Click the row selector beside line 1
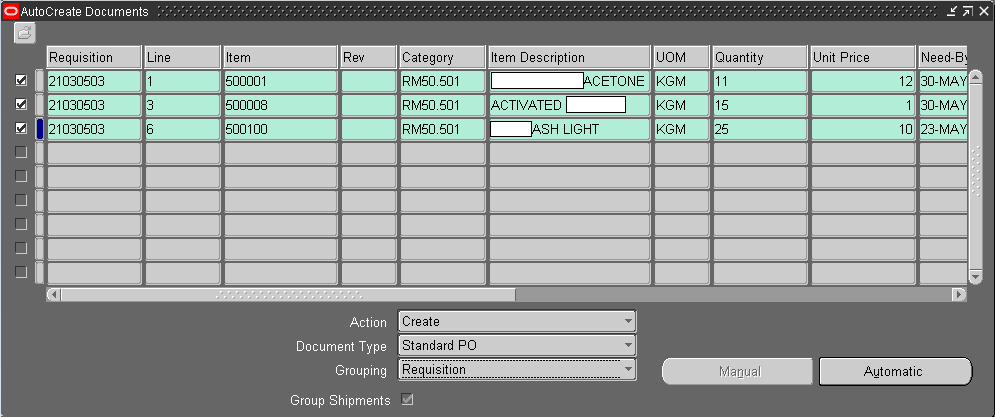Image resolution: width=995 pixels, height=417 pixels. pyautogui.click(x=40, y=81)
